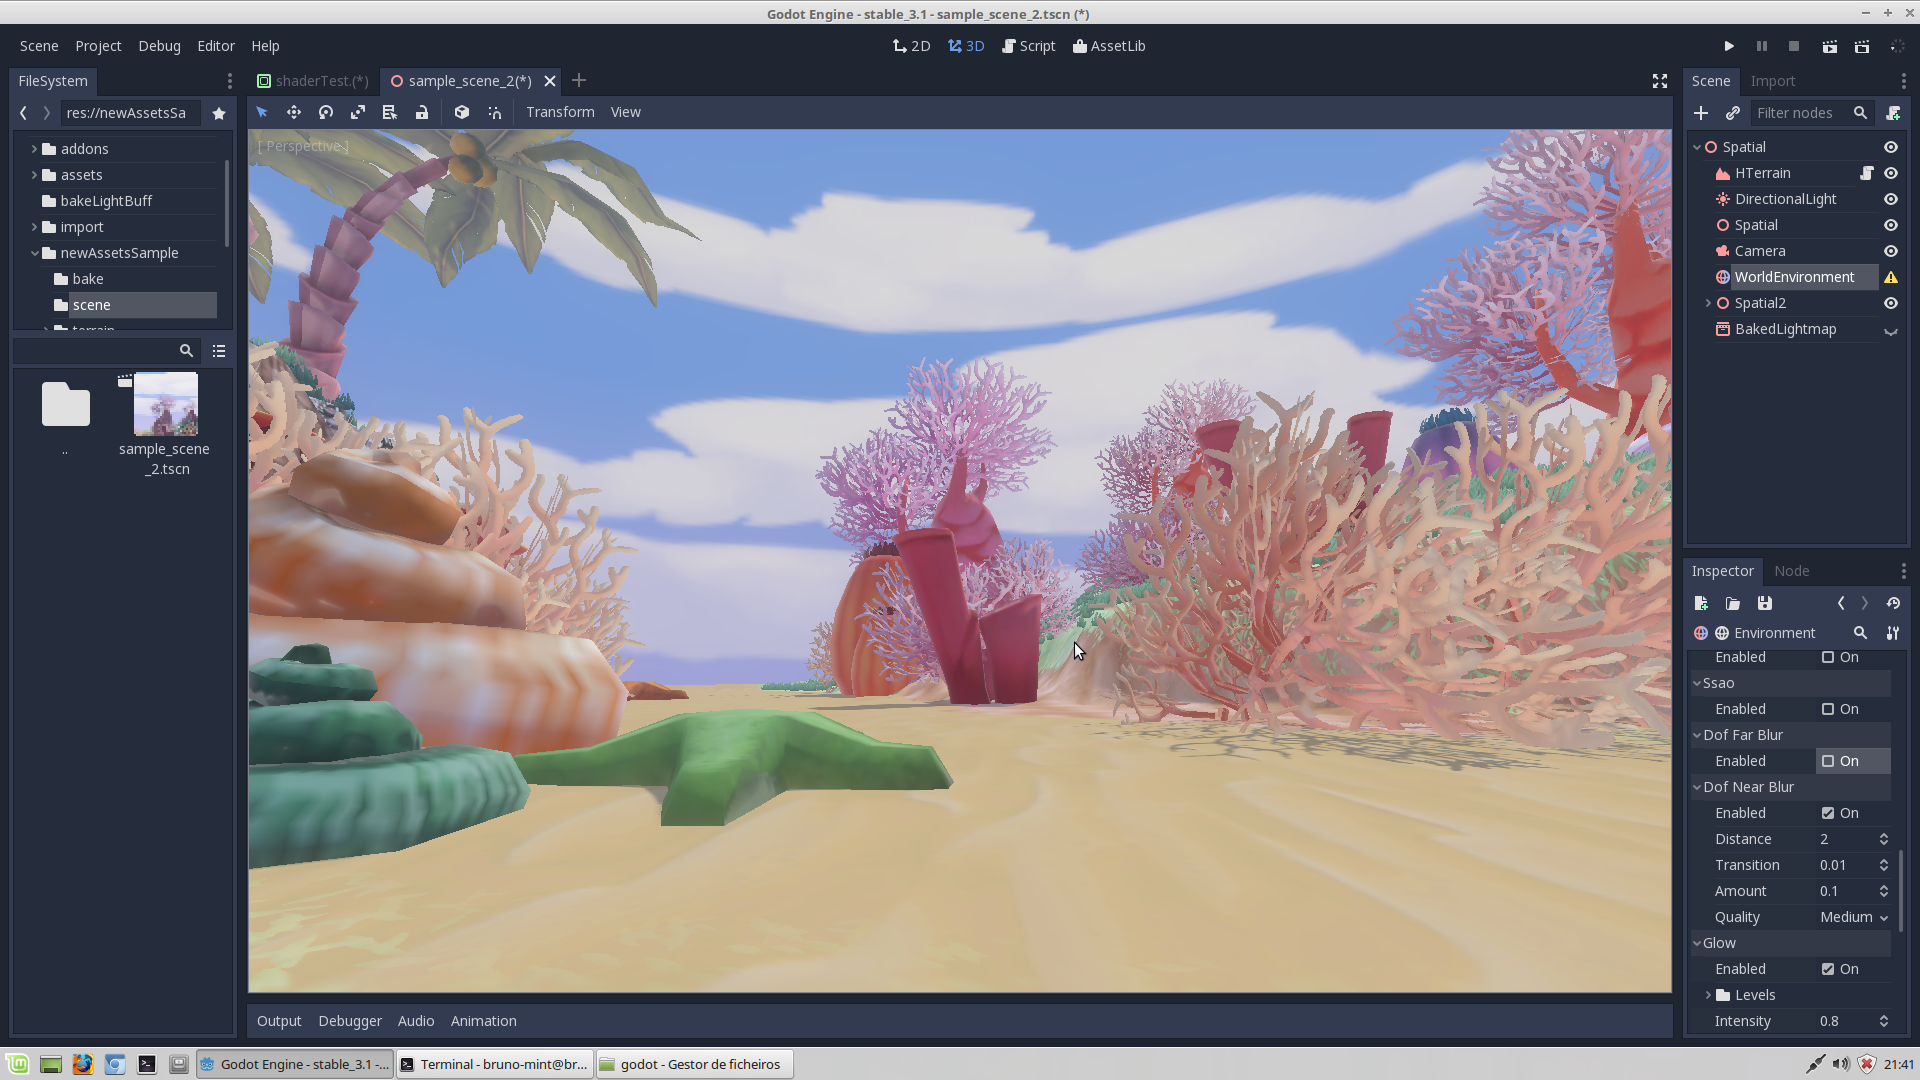Click sample_scene_2.tscn thumbnail
Viewport: 1920px width, 1080px height.
point(166,404)
